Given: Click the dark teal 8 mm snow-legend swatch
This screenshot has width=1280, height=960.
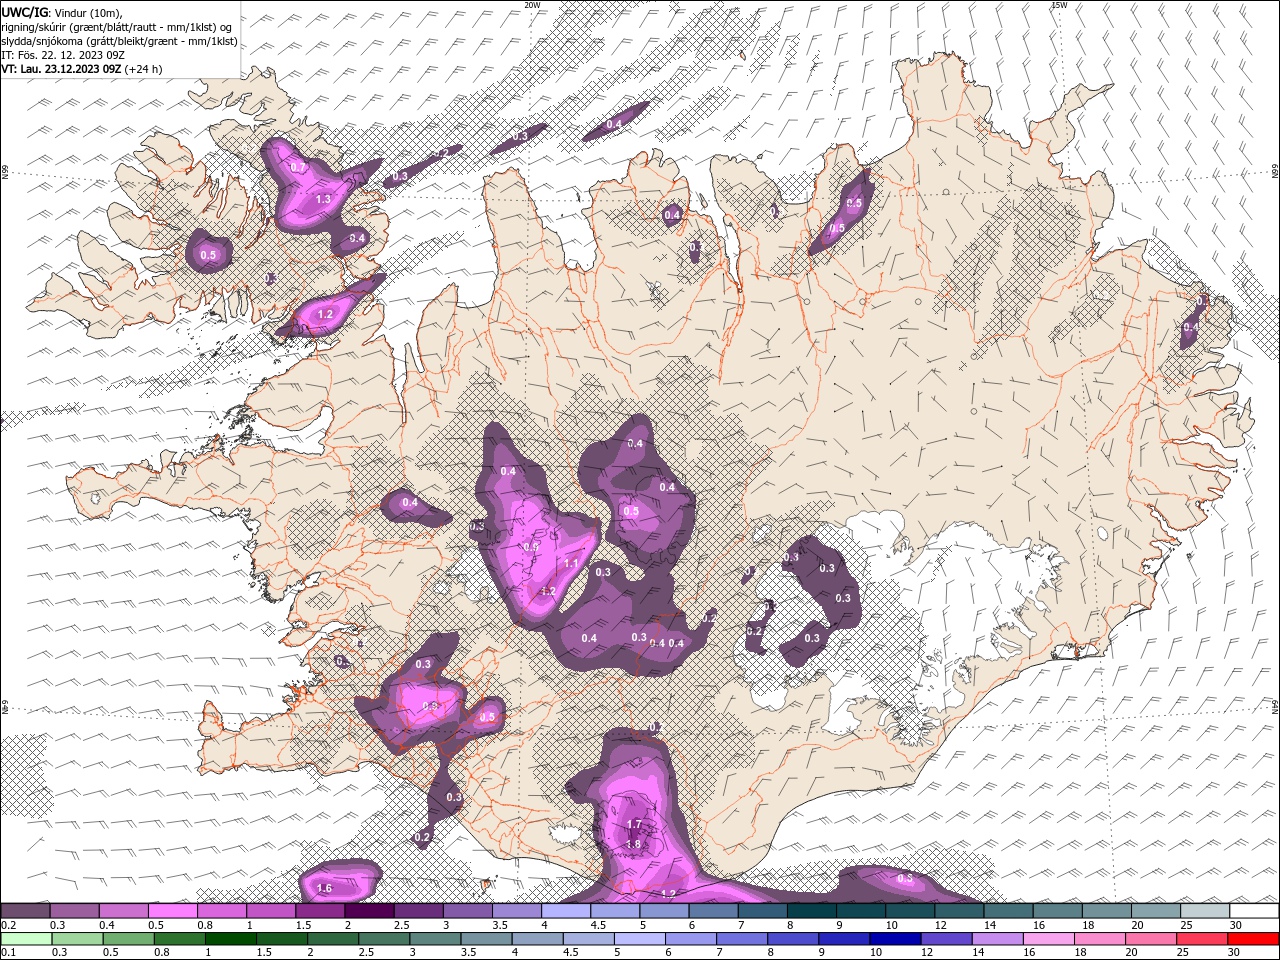Looking at the screenshot, I should [812, 911].
